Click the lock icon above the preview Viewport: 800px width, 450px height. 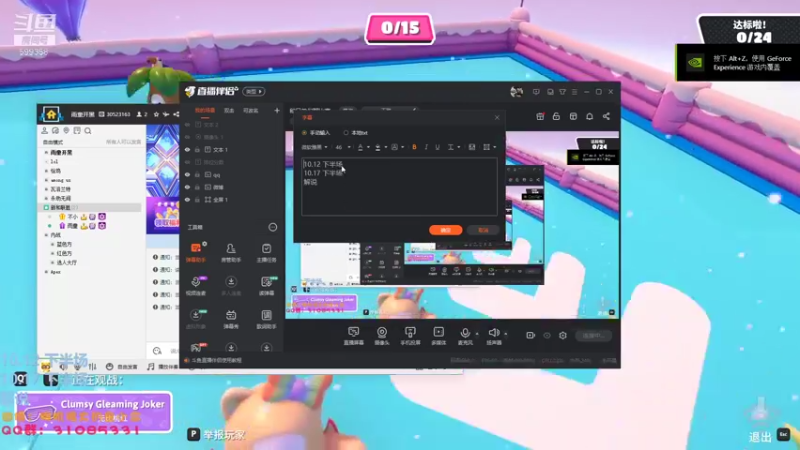coord(556,116)
